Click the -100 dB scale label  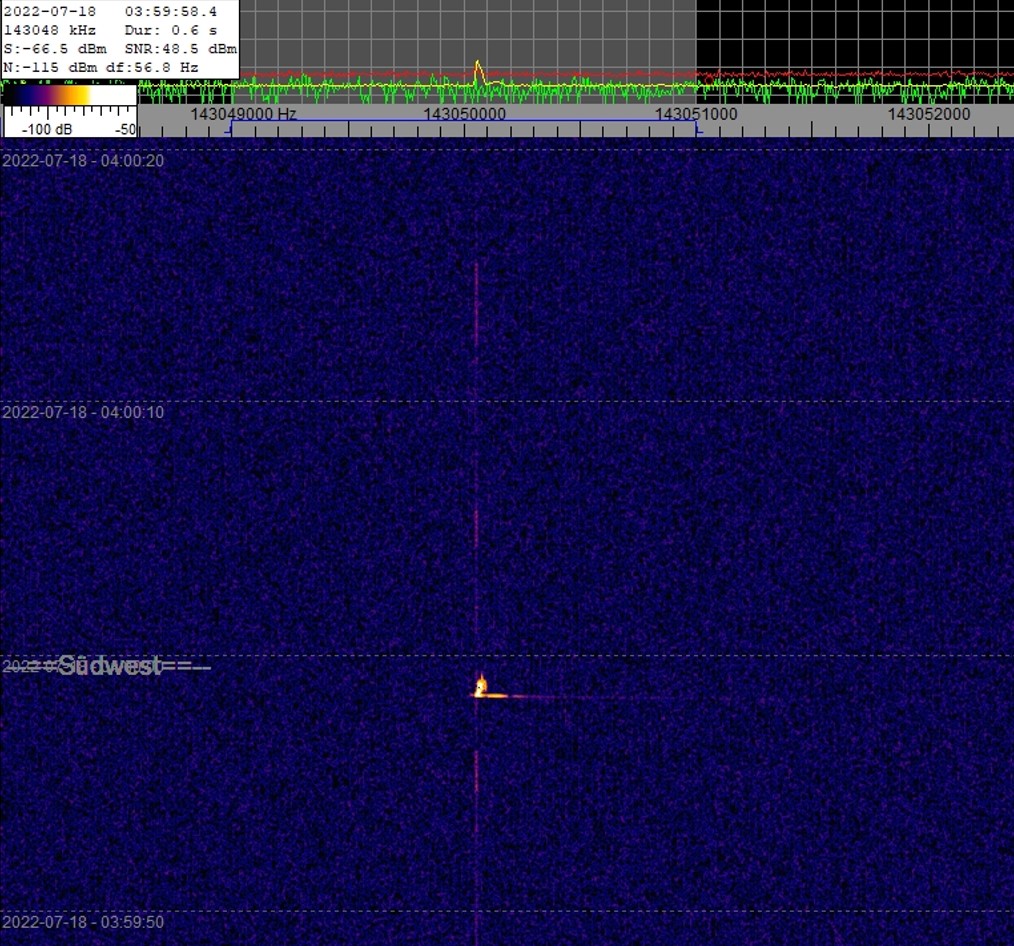pos(47,129)
